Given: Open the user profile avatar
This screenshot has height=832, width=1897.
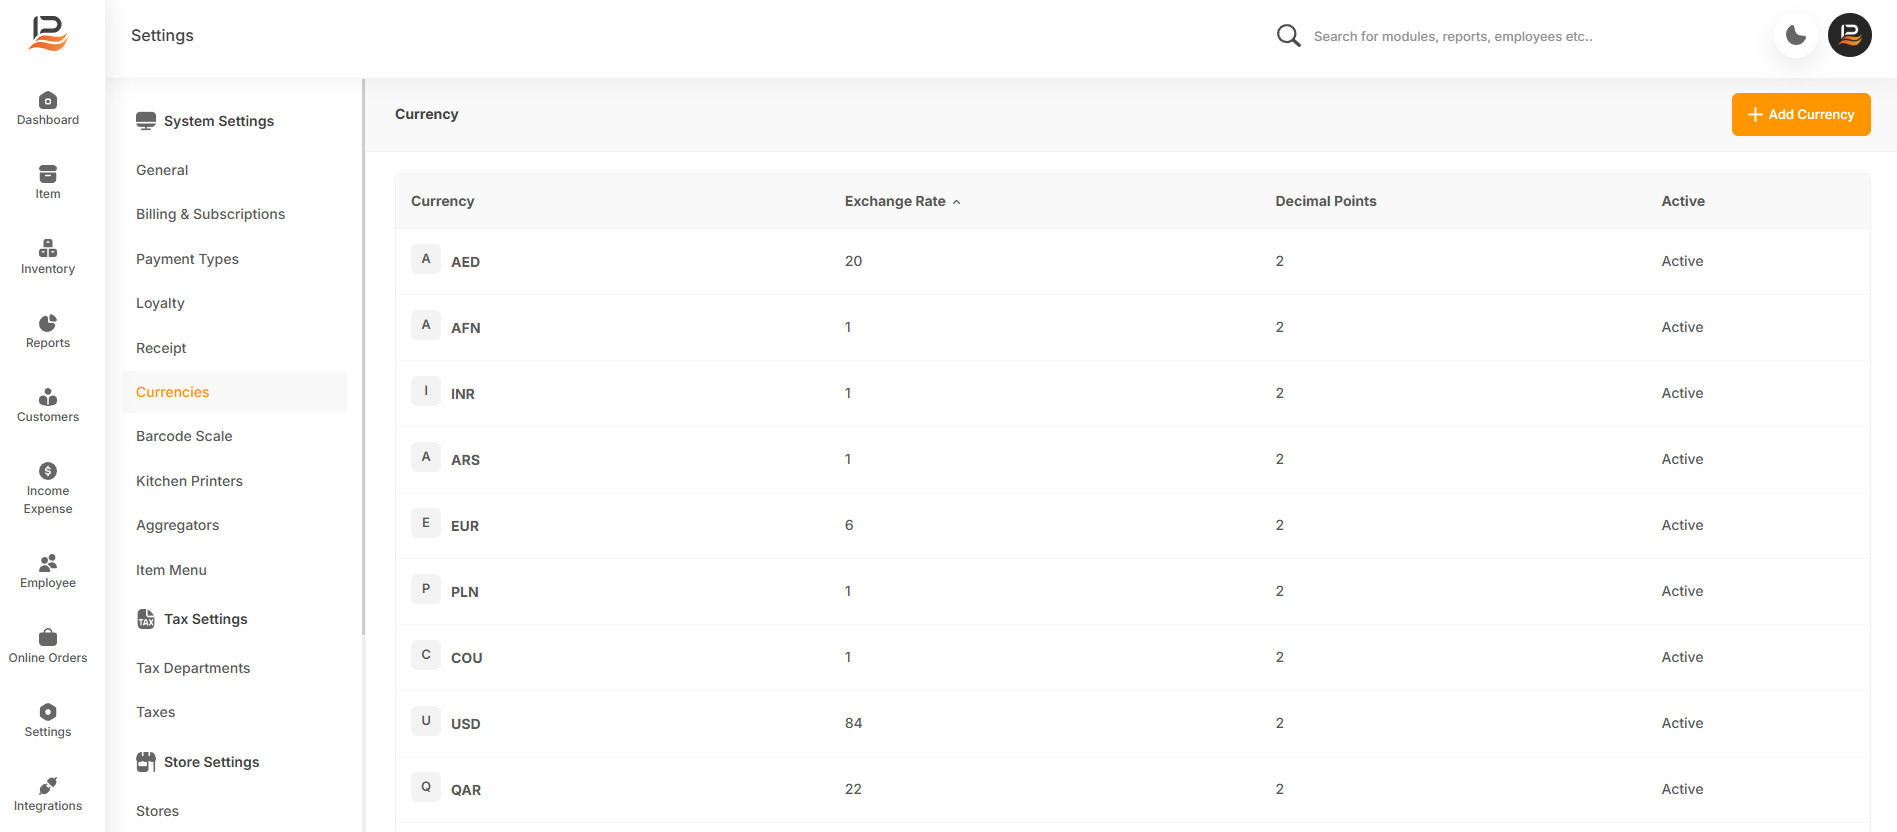Looking at the screenshot, I should click(x=1850, y=35).
